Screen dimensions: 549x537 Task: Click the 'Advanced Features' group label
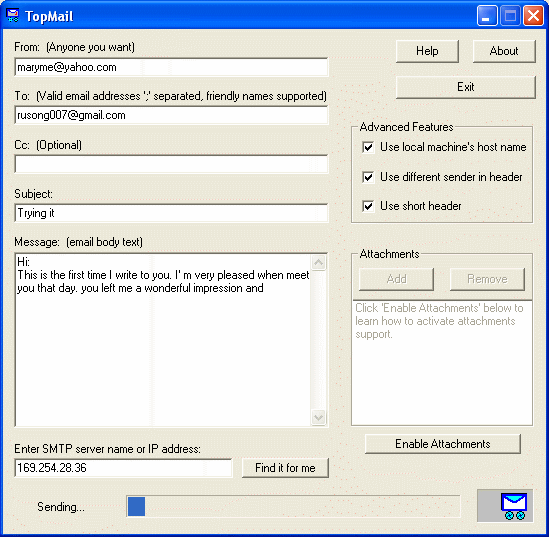pyautogui.click(x=406, y=127)
